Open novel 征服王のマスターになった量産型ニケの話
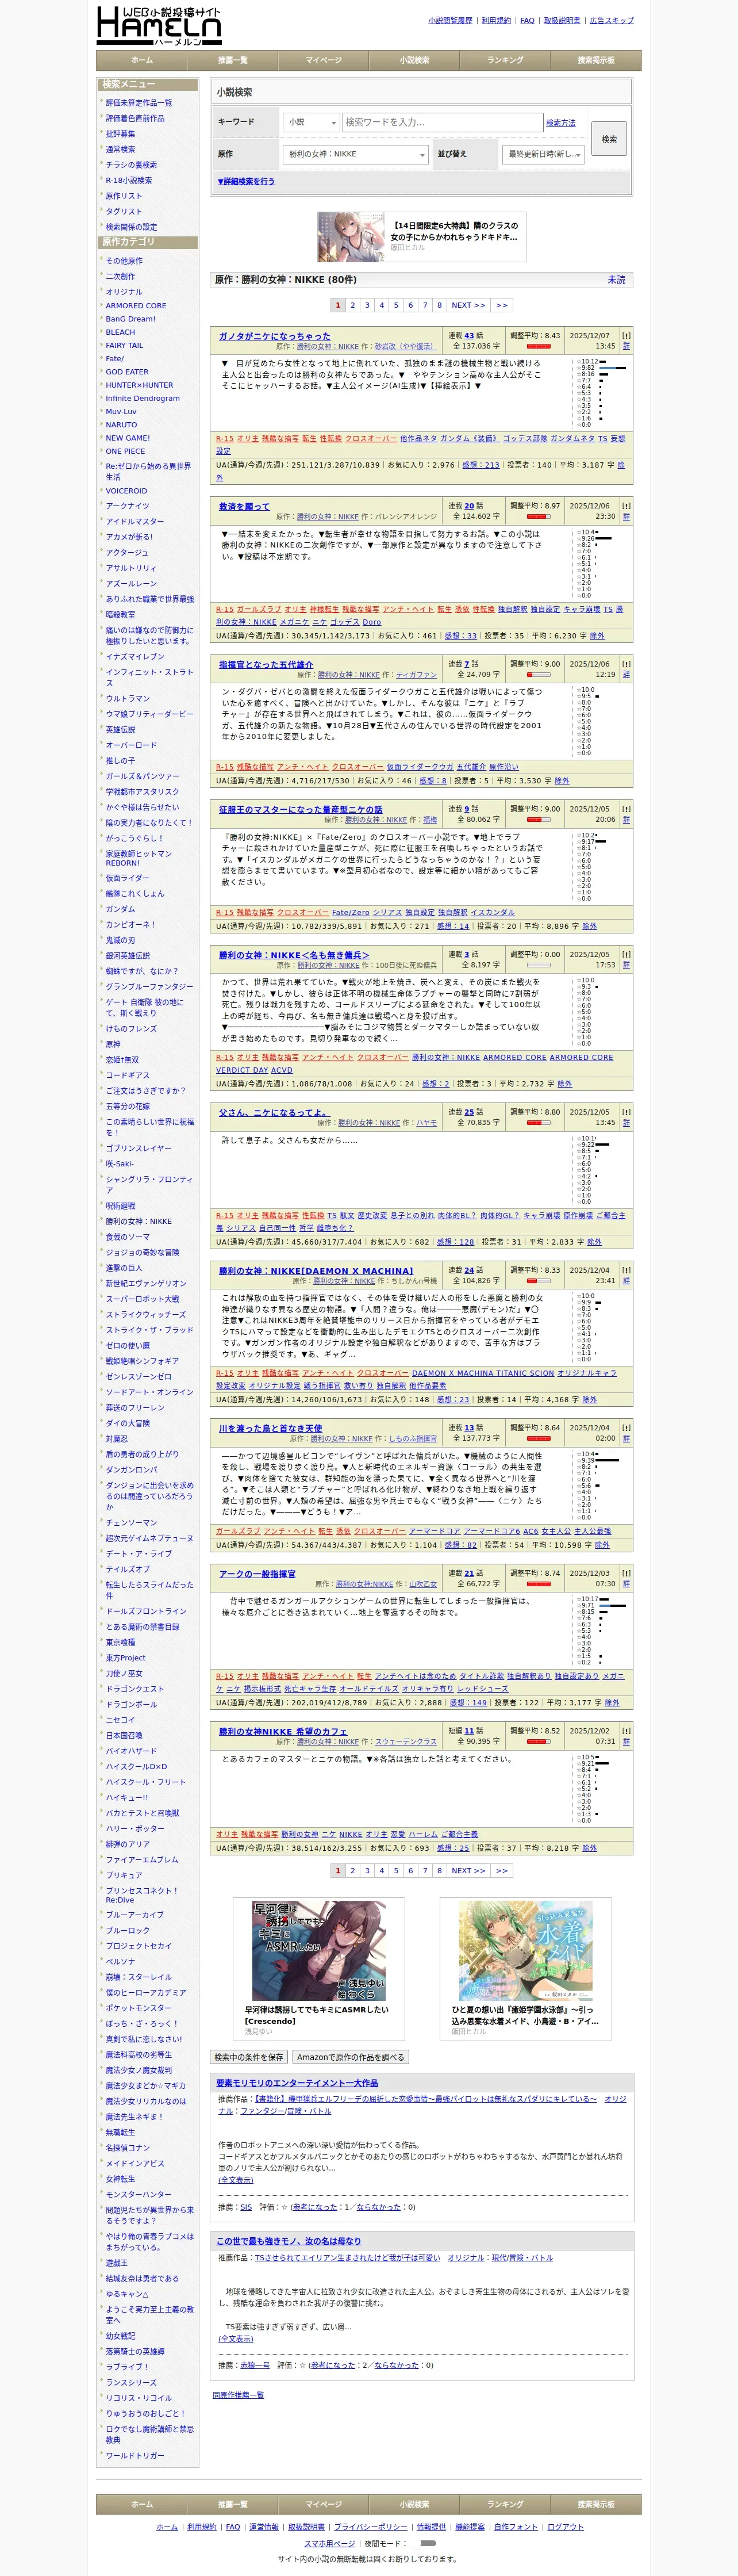 300,809
